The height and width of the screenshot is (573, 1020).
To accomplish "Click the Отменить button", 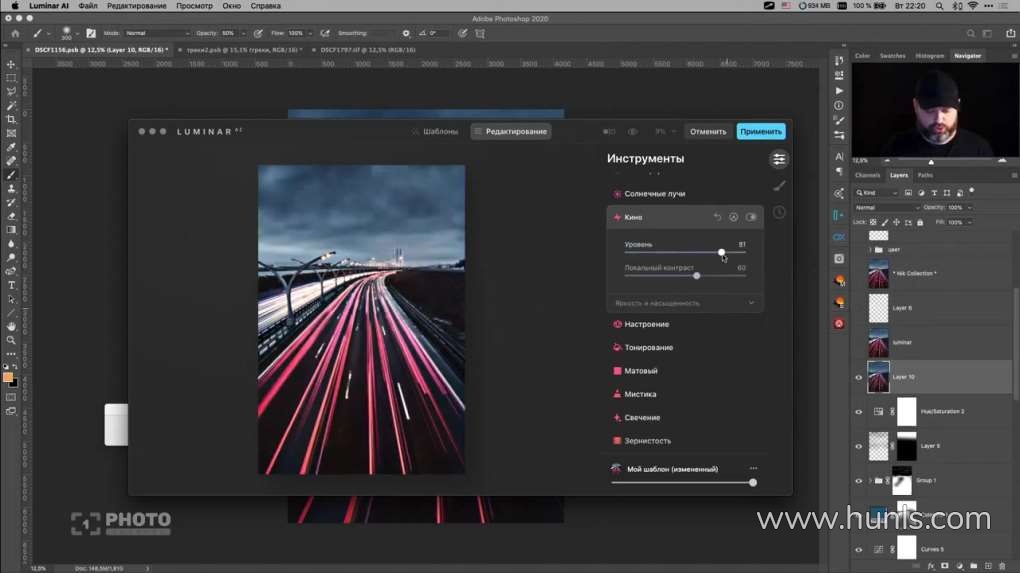I will [x=708, y=131].
